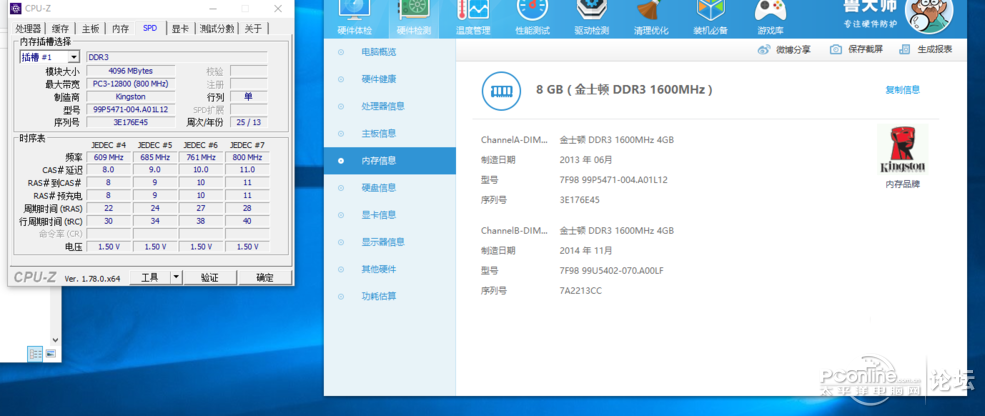The image size is (985, 416).
Task: Click the 4096 MBytes module size field
Action: 130,71
